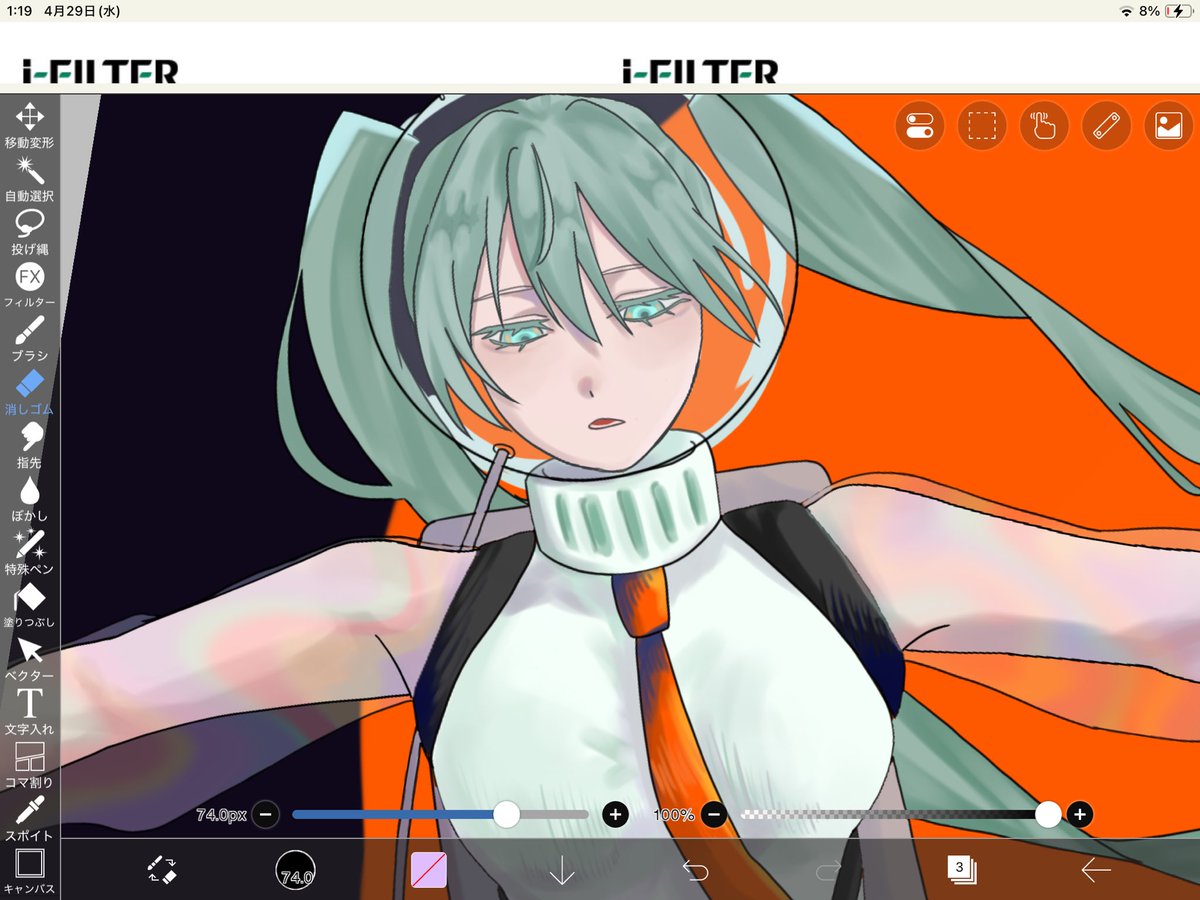Select the 塗りつぶし bucket fill tool

30,605
